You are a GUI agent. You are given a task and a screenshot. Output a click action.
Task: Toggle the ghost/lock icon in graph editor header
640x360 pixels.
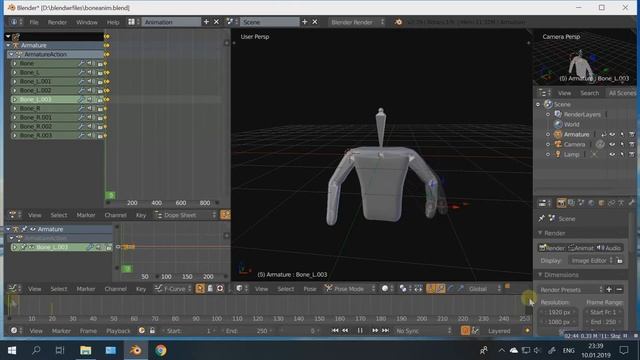(210, 289)
